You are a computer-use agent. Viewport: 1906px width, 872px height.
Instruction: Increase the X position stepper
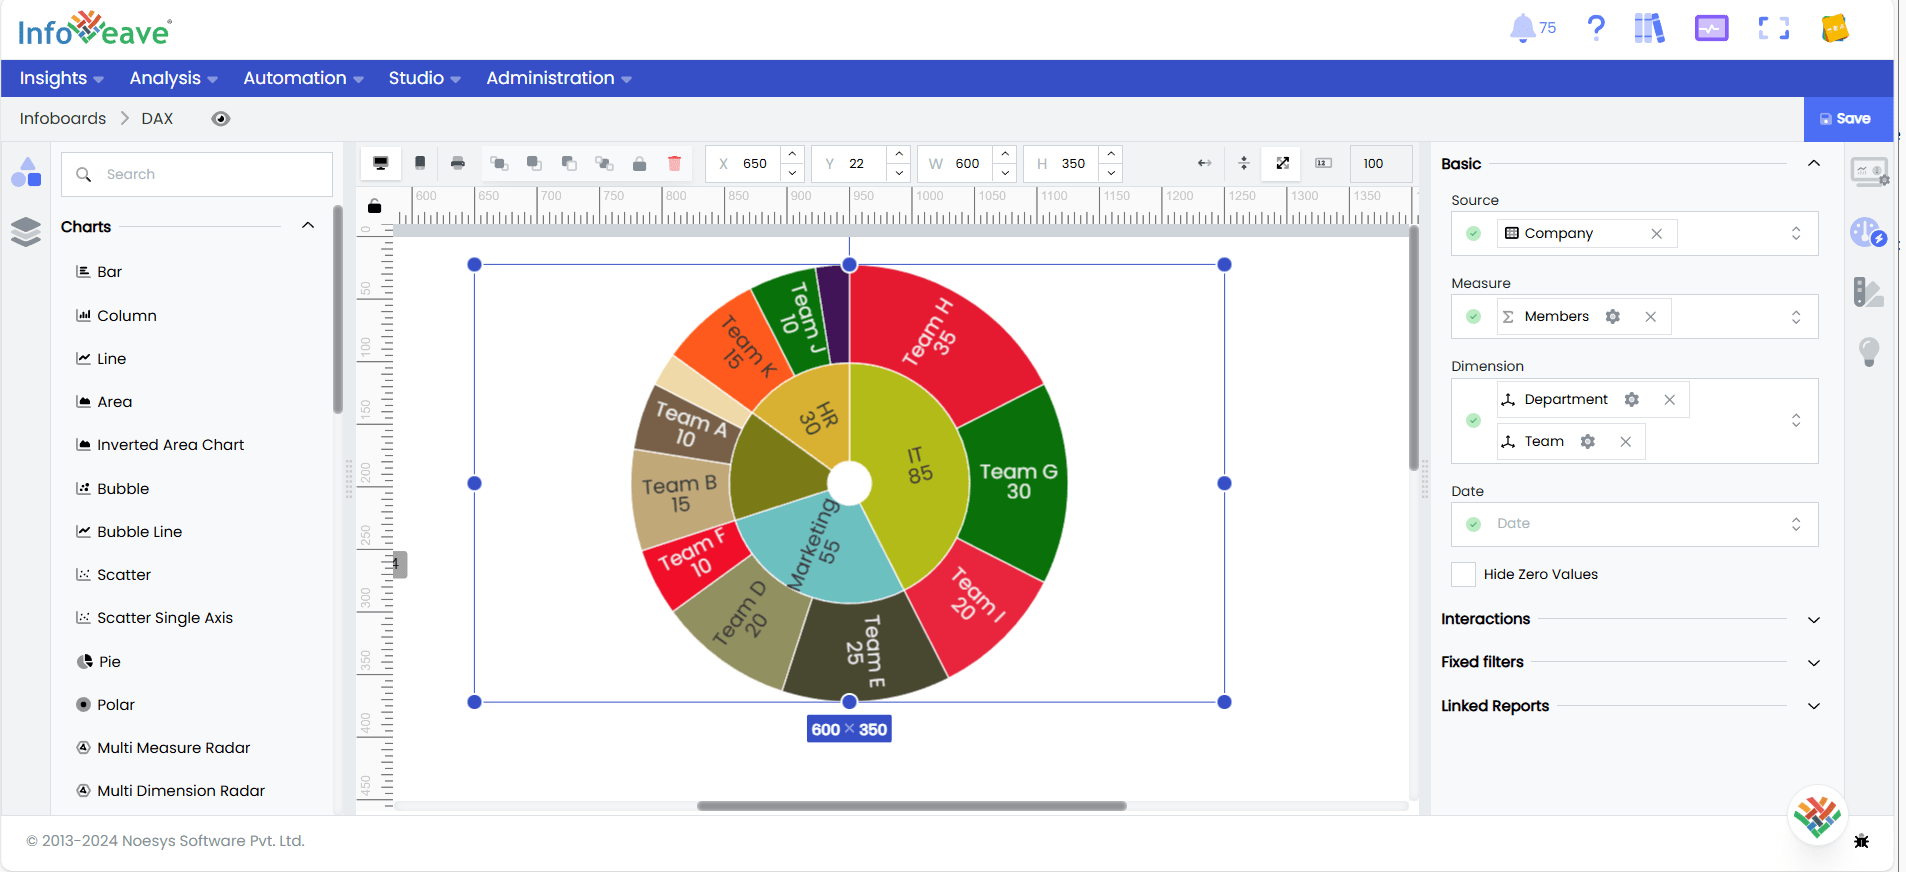tap(792, 154)
